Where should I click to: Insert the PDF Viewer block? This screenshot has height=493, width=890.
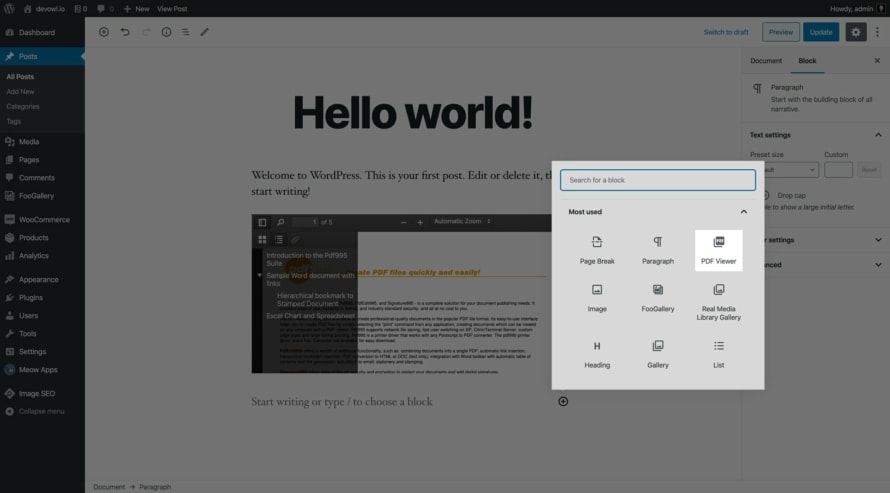[x=718, y=249]
